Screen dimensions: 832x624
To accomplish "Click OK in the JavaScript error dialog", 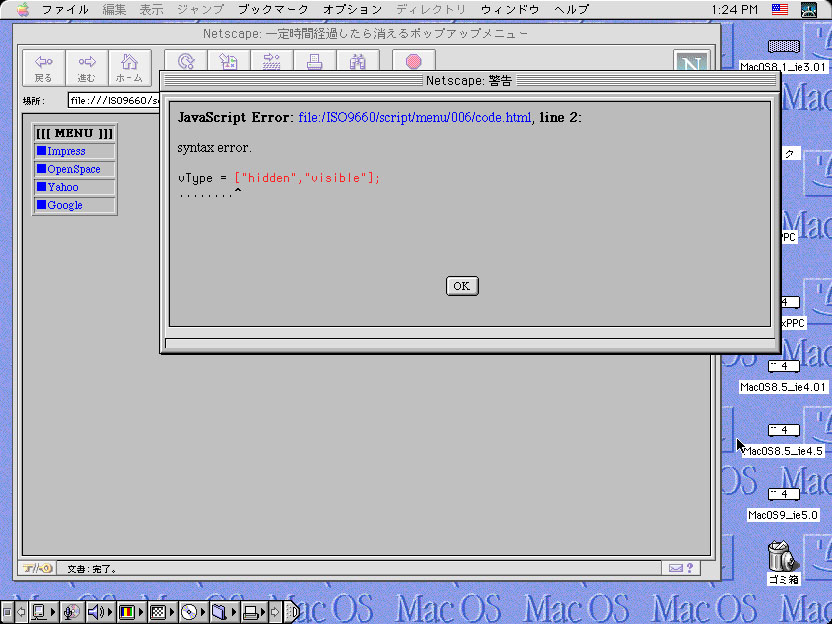I will (x=462, y=286).
